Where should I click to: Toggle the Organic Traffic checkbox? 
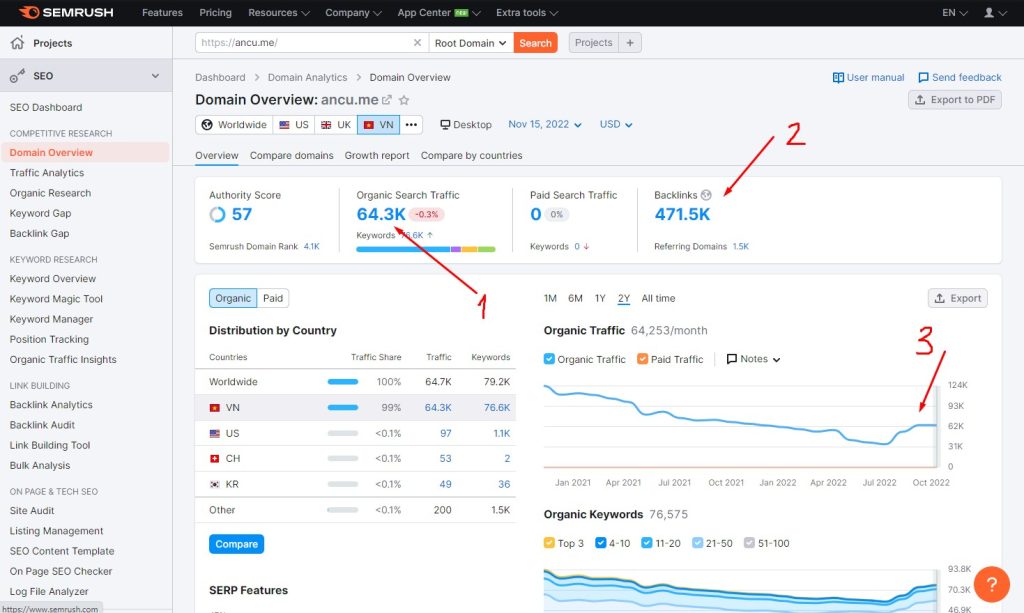[549, 358]
